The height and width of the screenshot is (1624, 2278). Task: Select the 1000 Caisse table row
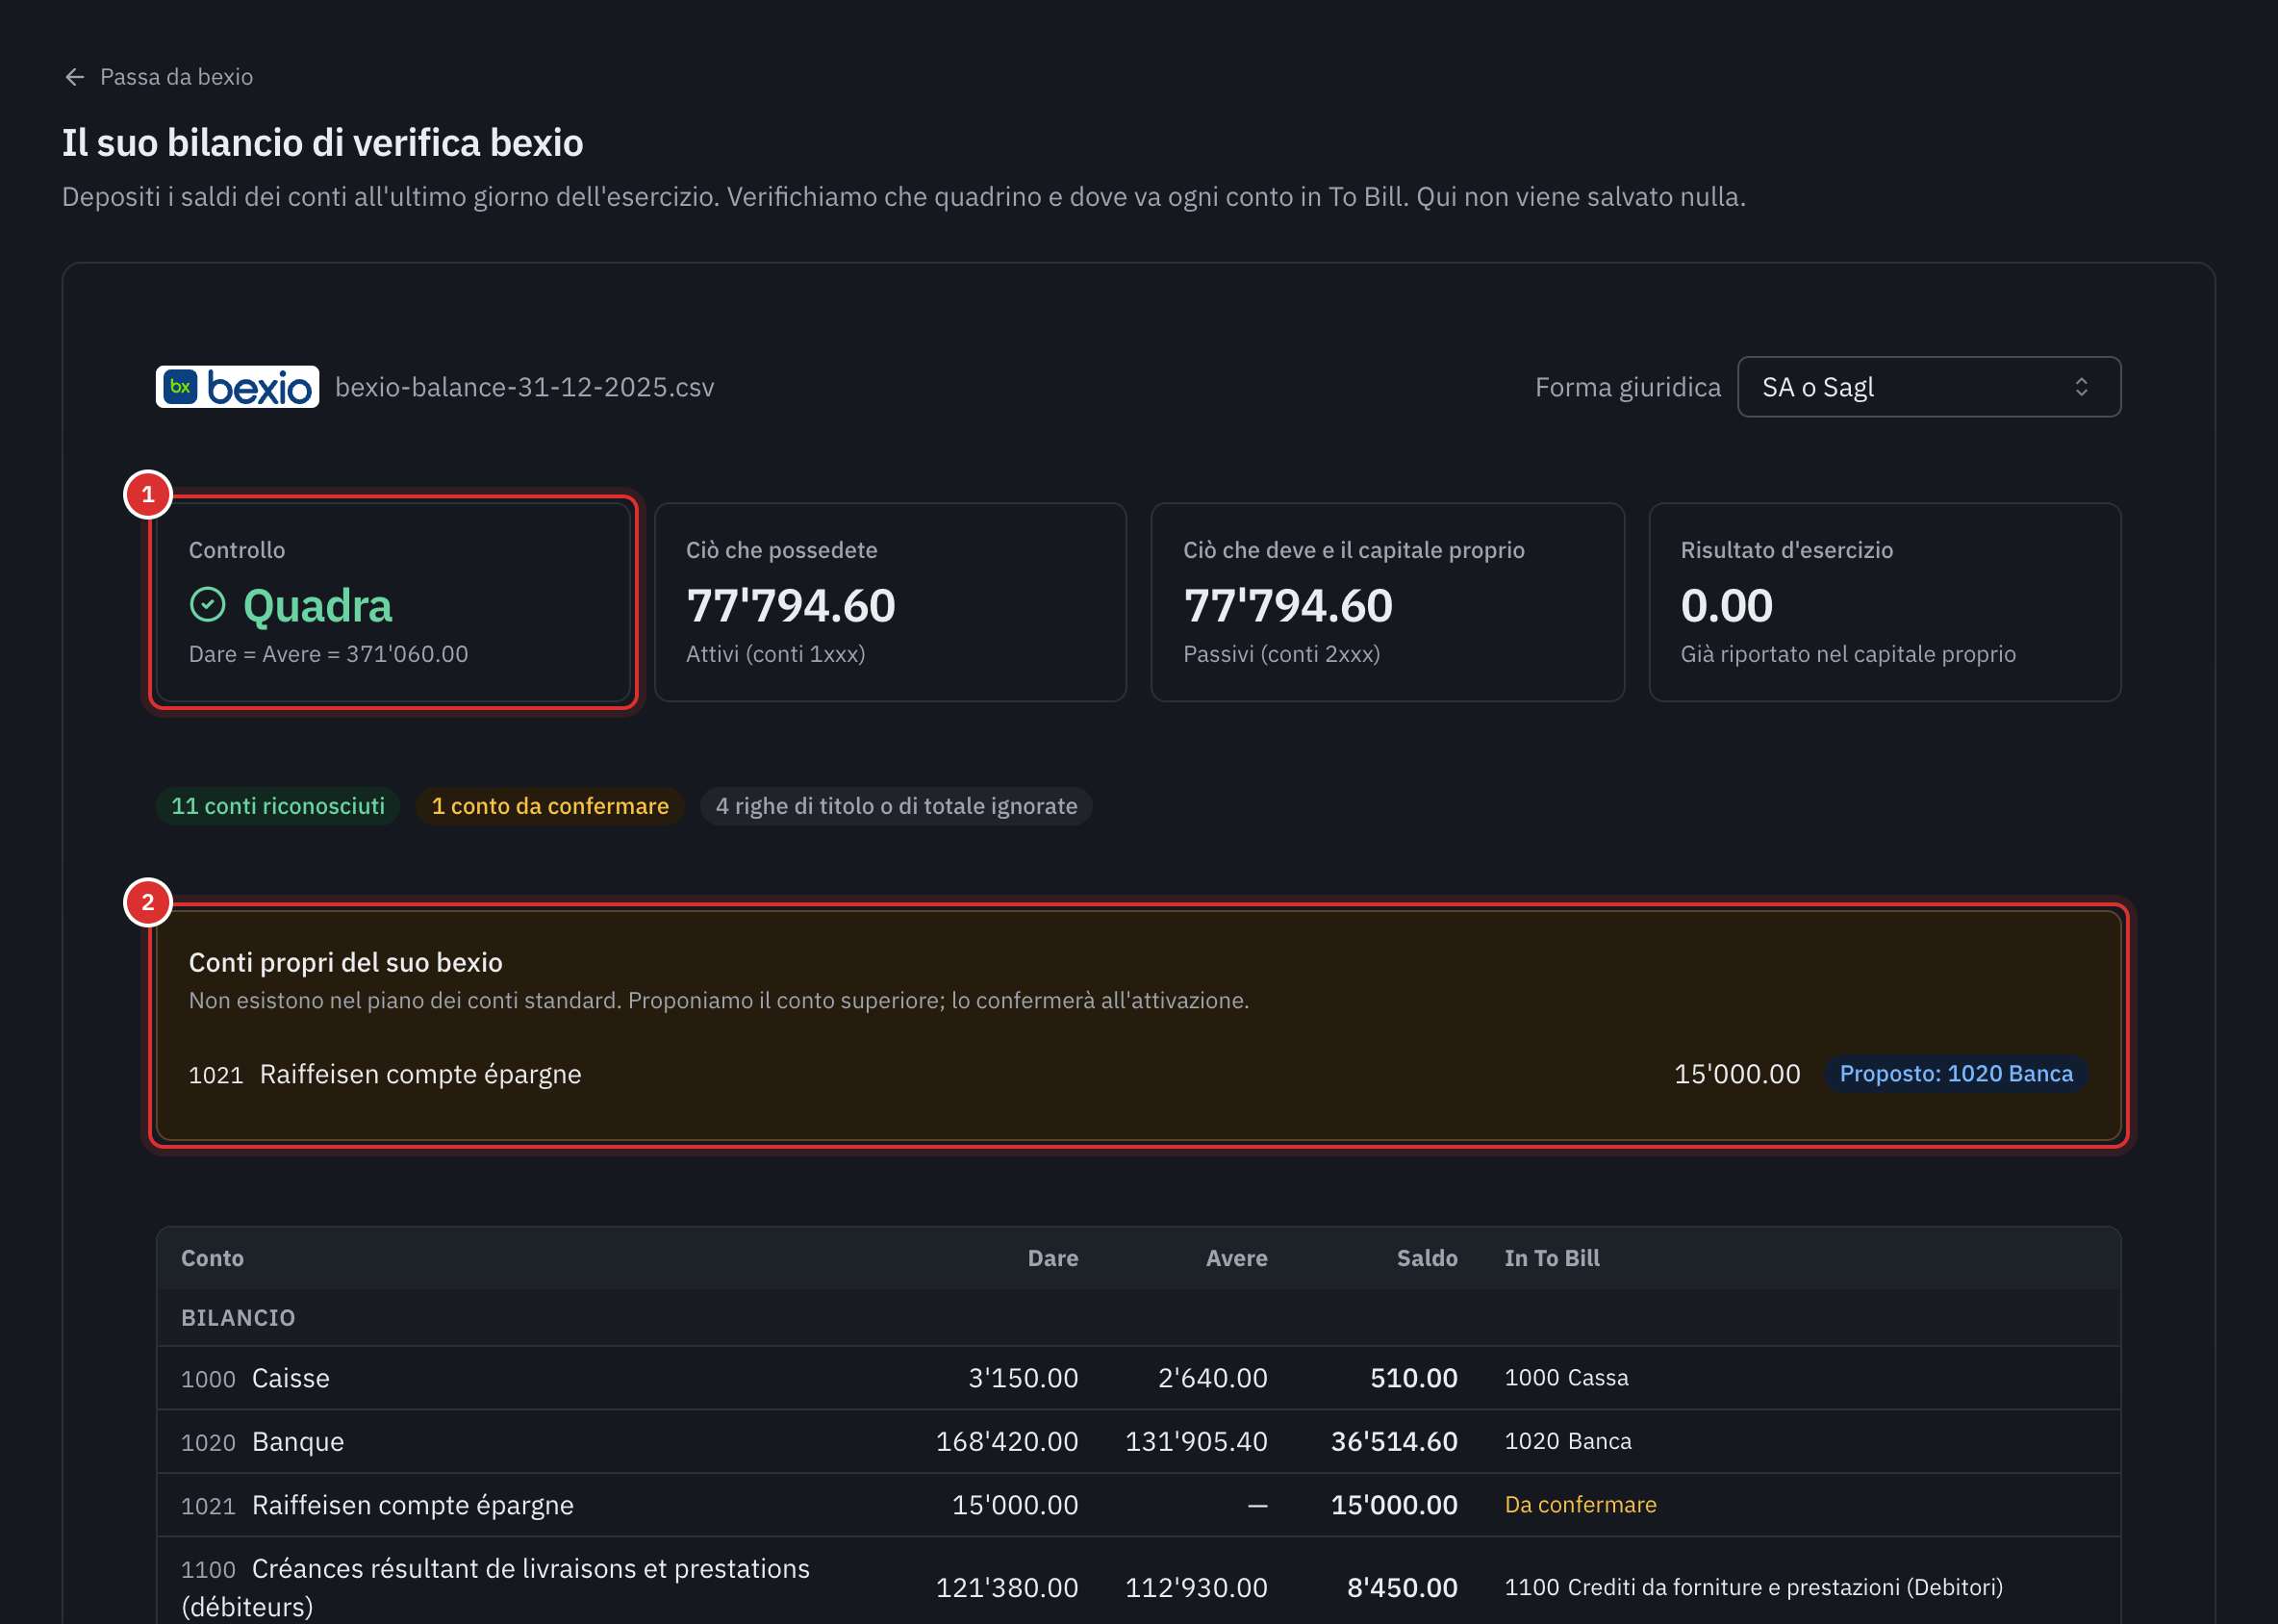pyautogui.click(x=1138, y=1378)
